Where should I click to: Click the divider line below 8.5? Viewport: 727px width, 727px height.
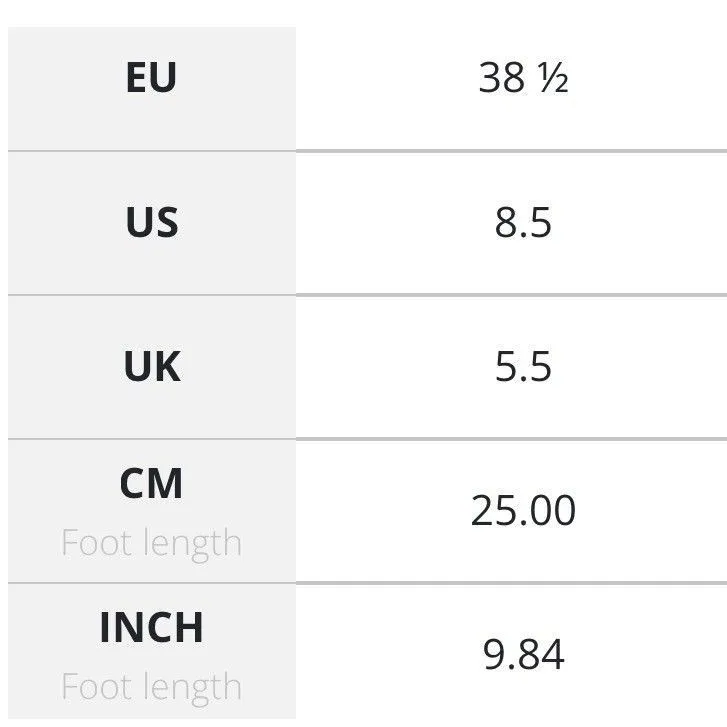pyautogui.click(x=511, y=294)
